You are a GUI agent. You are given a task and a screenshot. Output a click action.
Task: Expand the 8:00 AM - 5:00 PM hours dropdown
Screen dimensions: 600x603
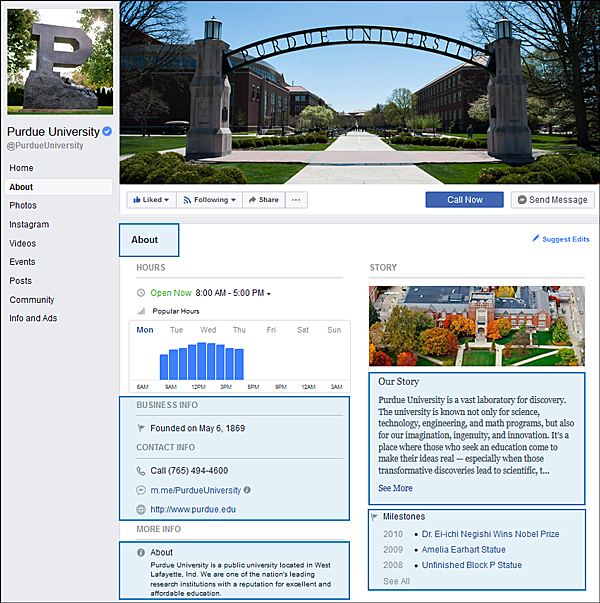coord(269,294)
